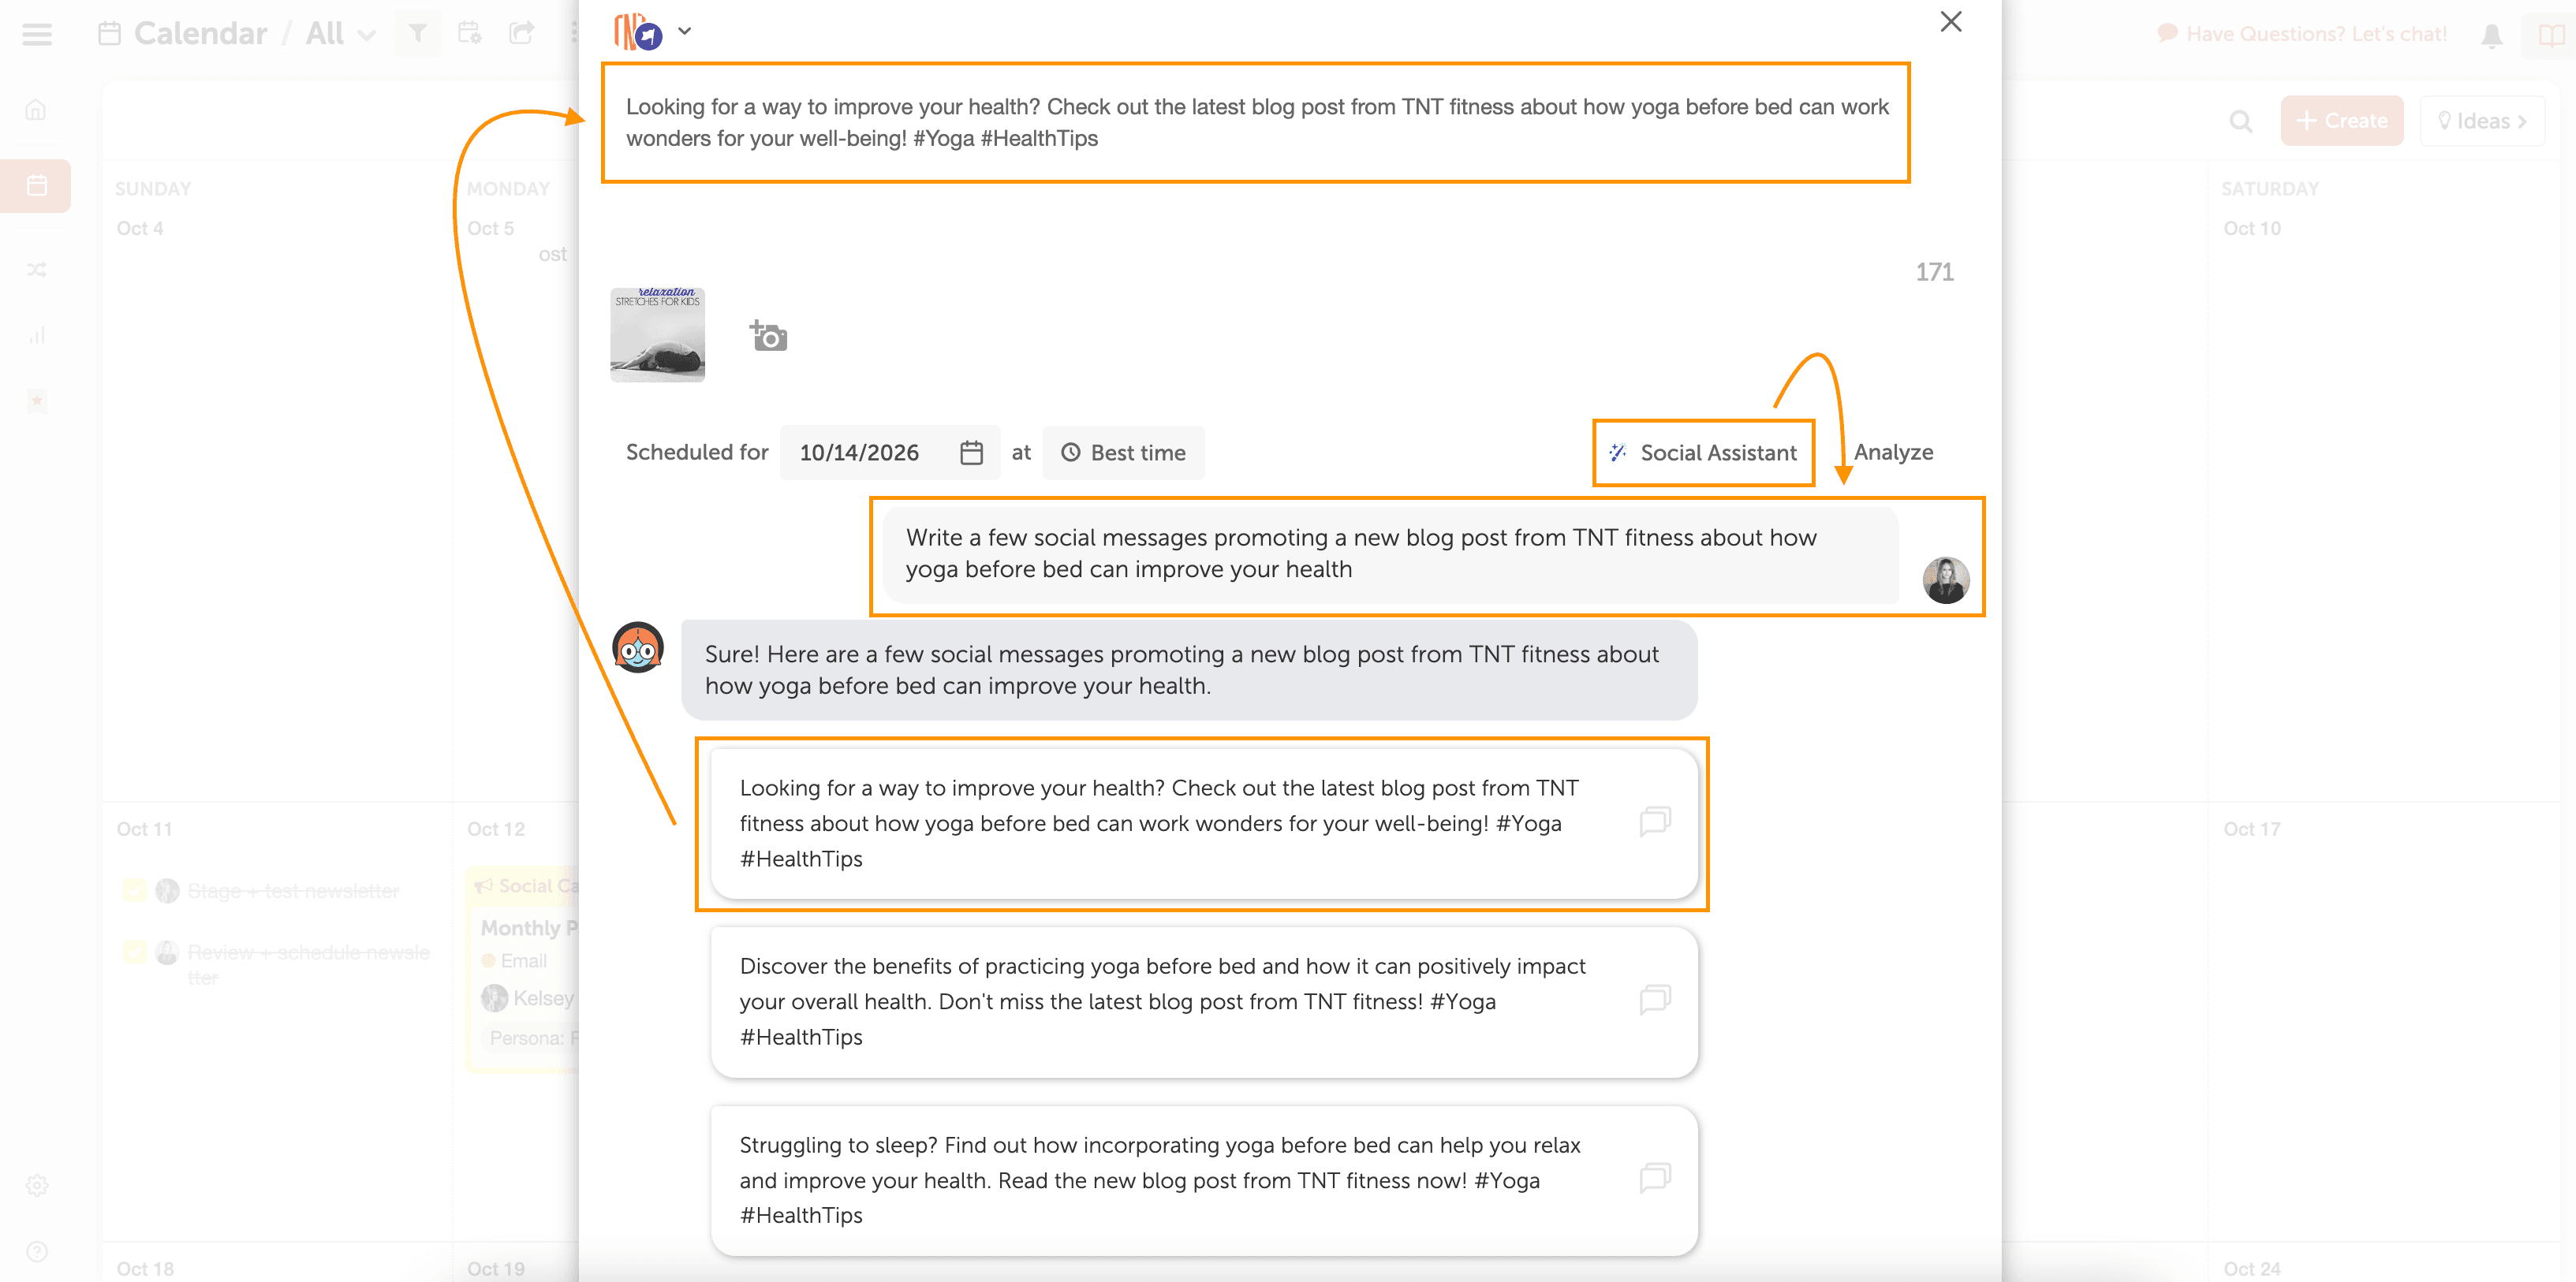Viewport: 2576px width, 1282px height.
Task: Uncheck 'Review + schedule newsletter' task
Action: [x=135, y=952]
